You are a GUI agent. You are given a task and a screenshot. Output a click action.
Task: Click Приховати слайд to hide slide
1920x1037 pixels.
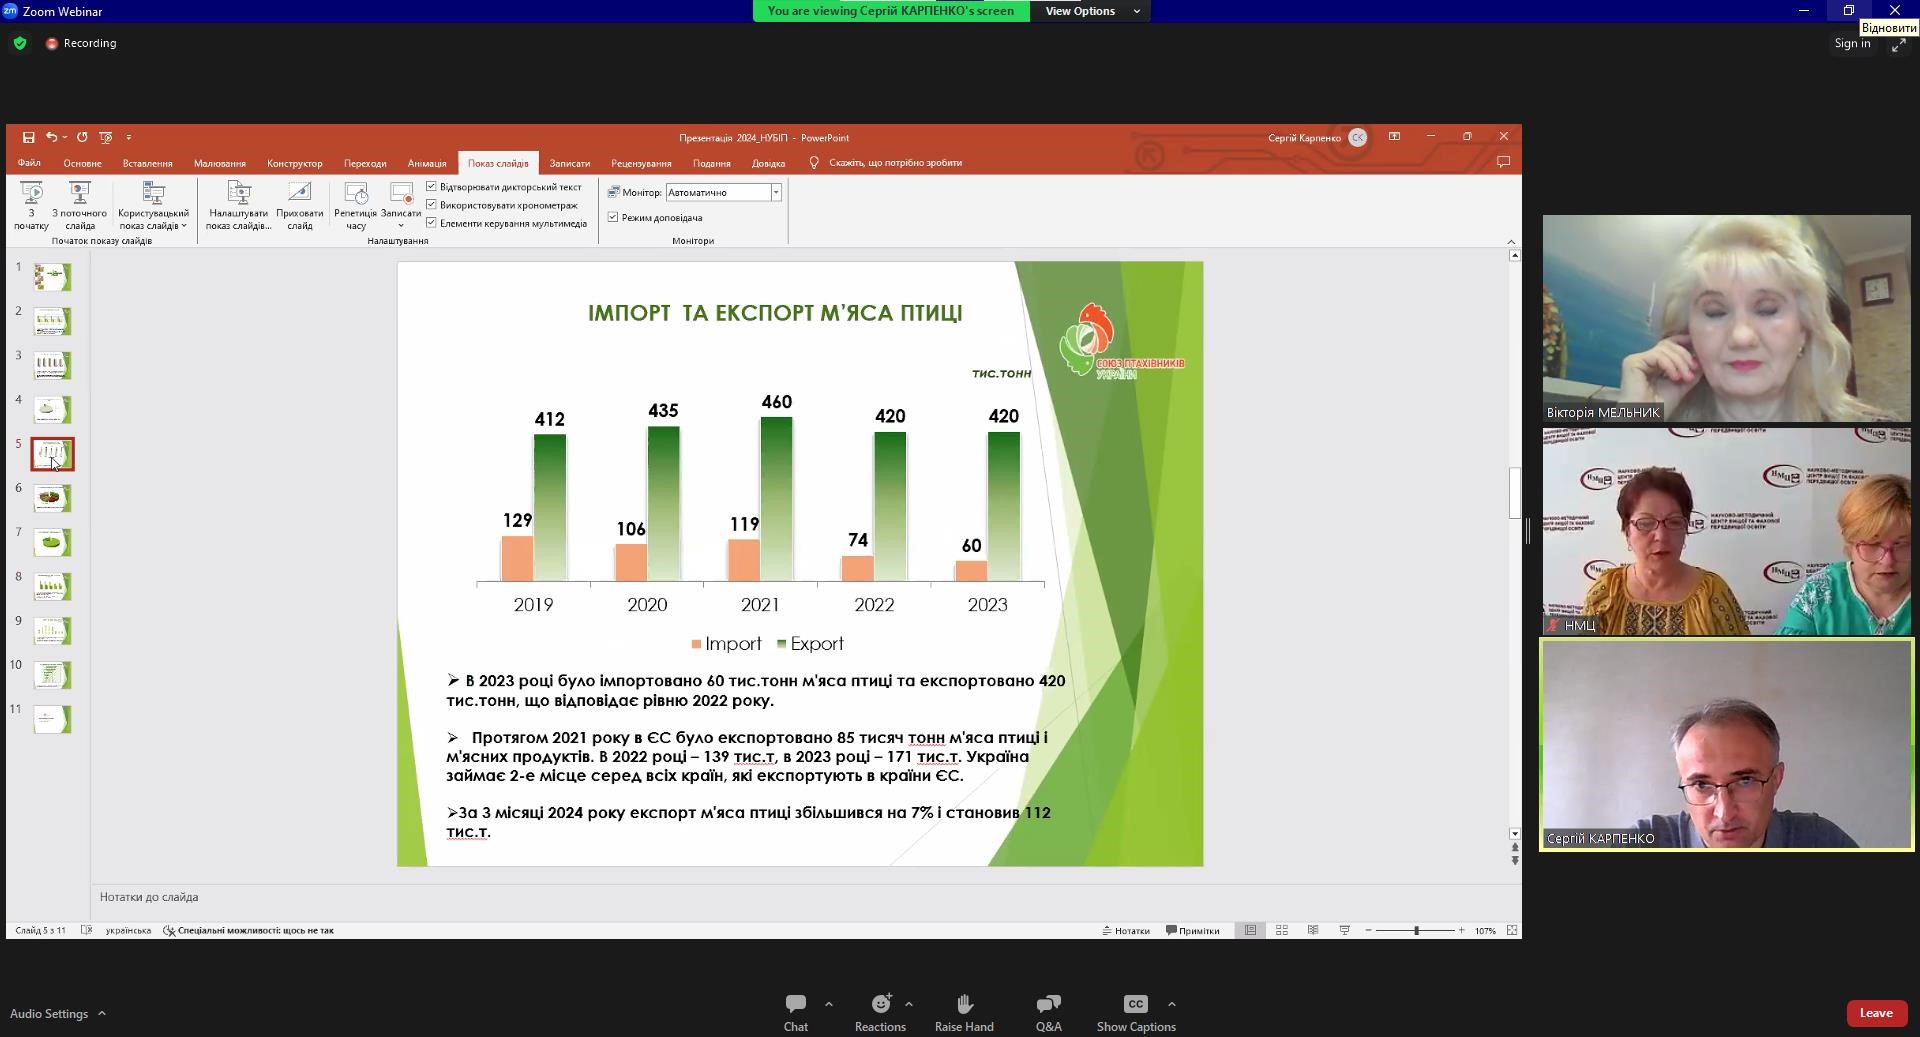click(x=300, y=206)
